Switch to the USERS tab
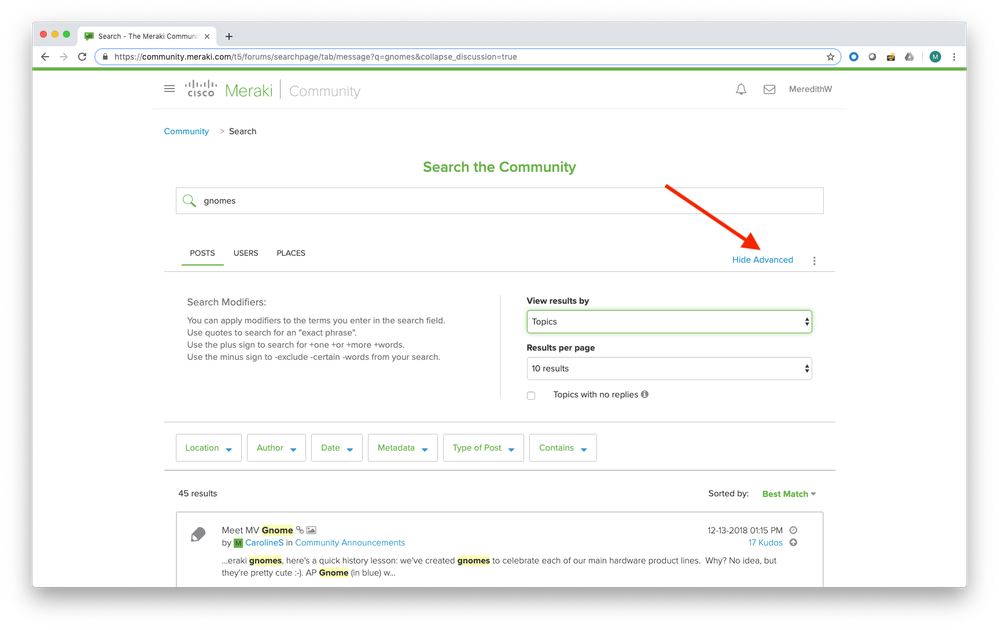999x630 pixels. click(246, 253)
